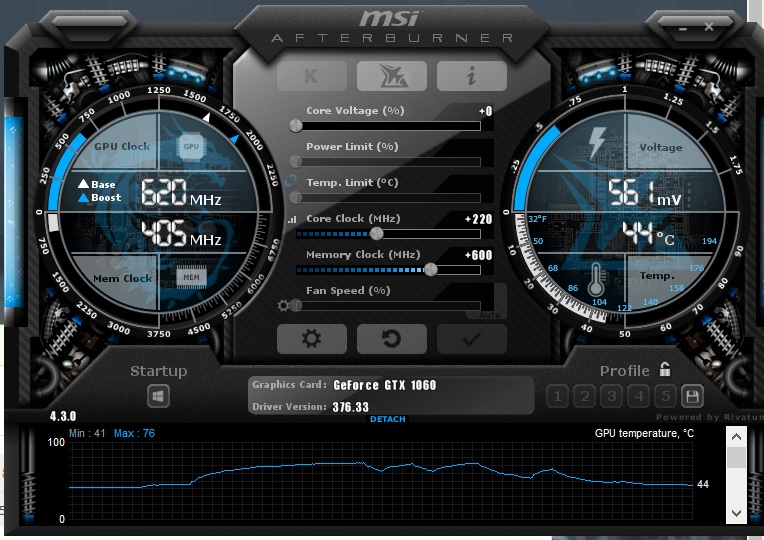Image resolution: width=764 pixels, height=540 pixels.
Task: Click the Power Limit slider handle
Action: pos(295,161)
